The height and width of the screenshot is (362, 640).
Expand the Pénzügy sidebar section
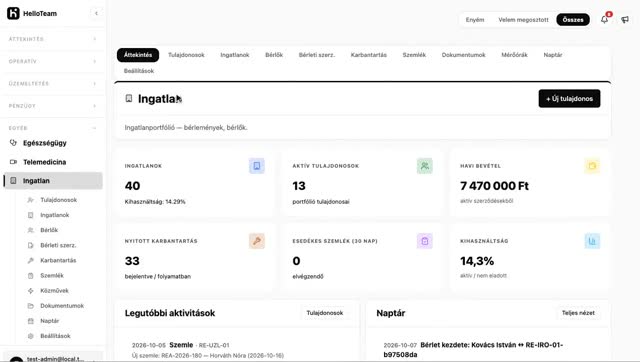pyautogui.click(x=52, y=106)
